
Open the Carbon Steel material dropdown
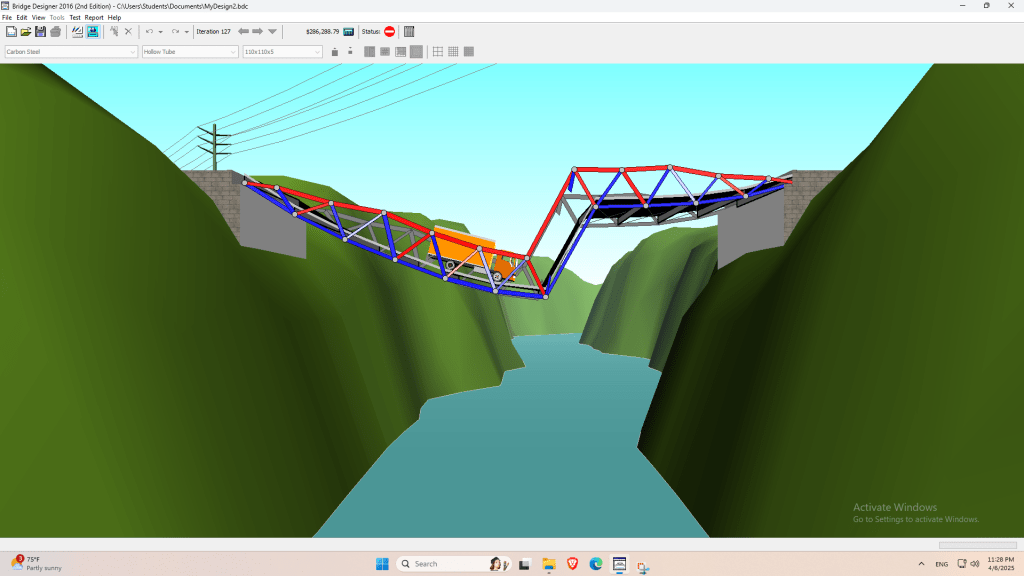click(x=71, y=52)
